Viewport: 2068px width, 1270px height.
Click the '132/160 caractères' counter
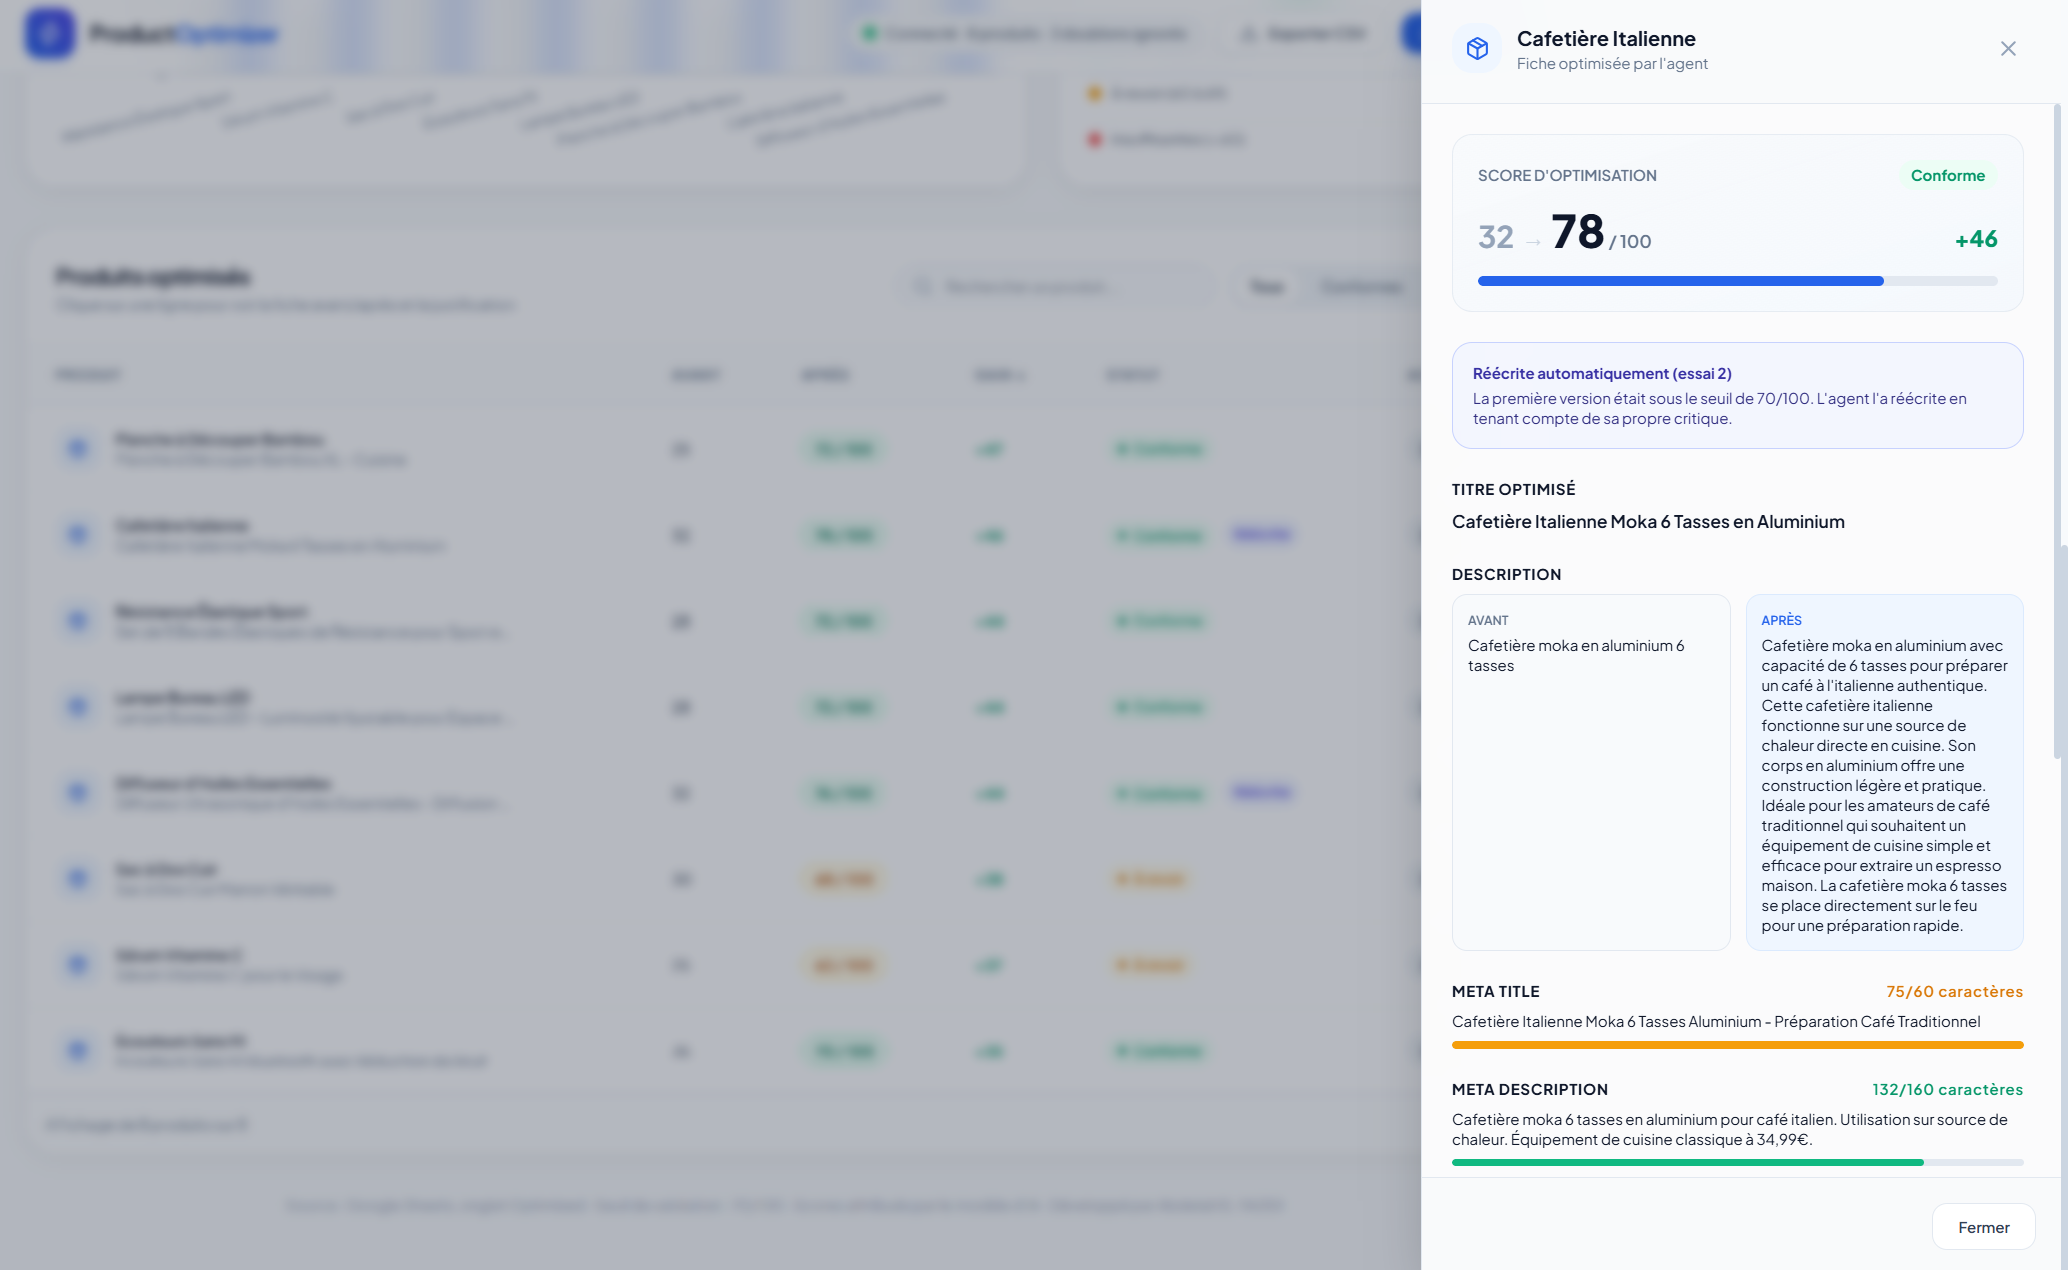click(x=1947, y=1090)
